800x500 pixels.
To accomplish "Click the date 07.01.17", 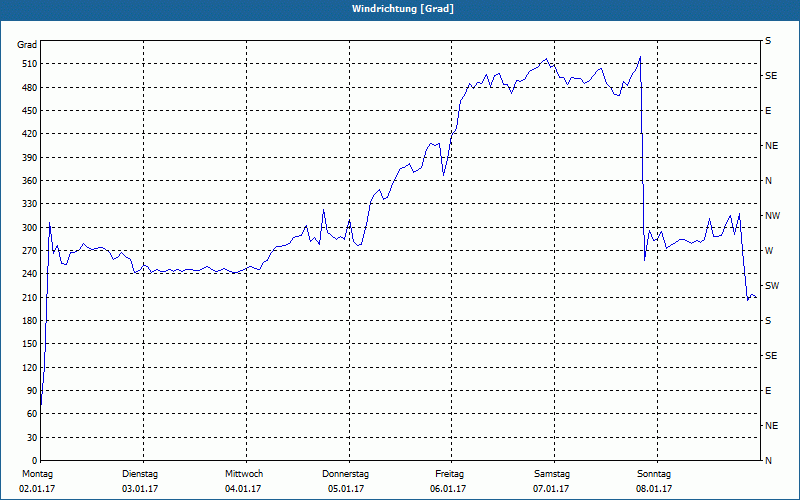I will point(551,489).
